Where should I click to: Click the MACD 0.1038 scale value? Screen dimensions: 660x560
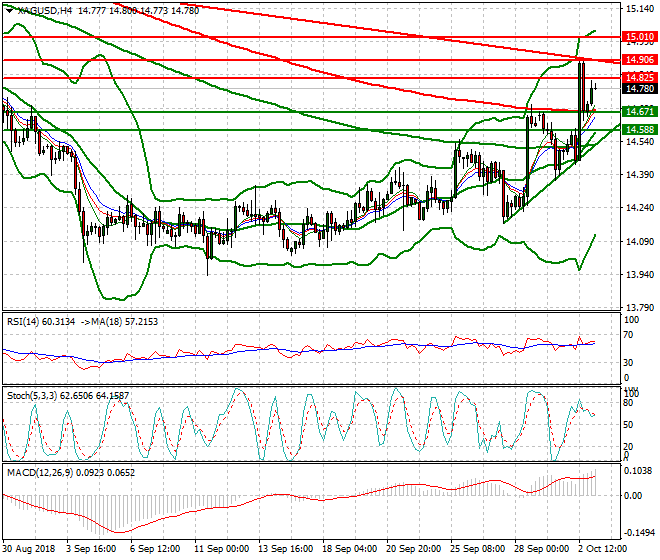click(x=639, y=471)
